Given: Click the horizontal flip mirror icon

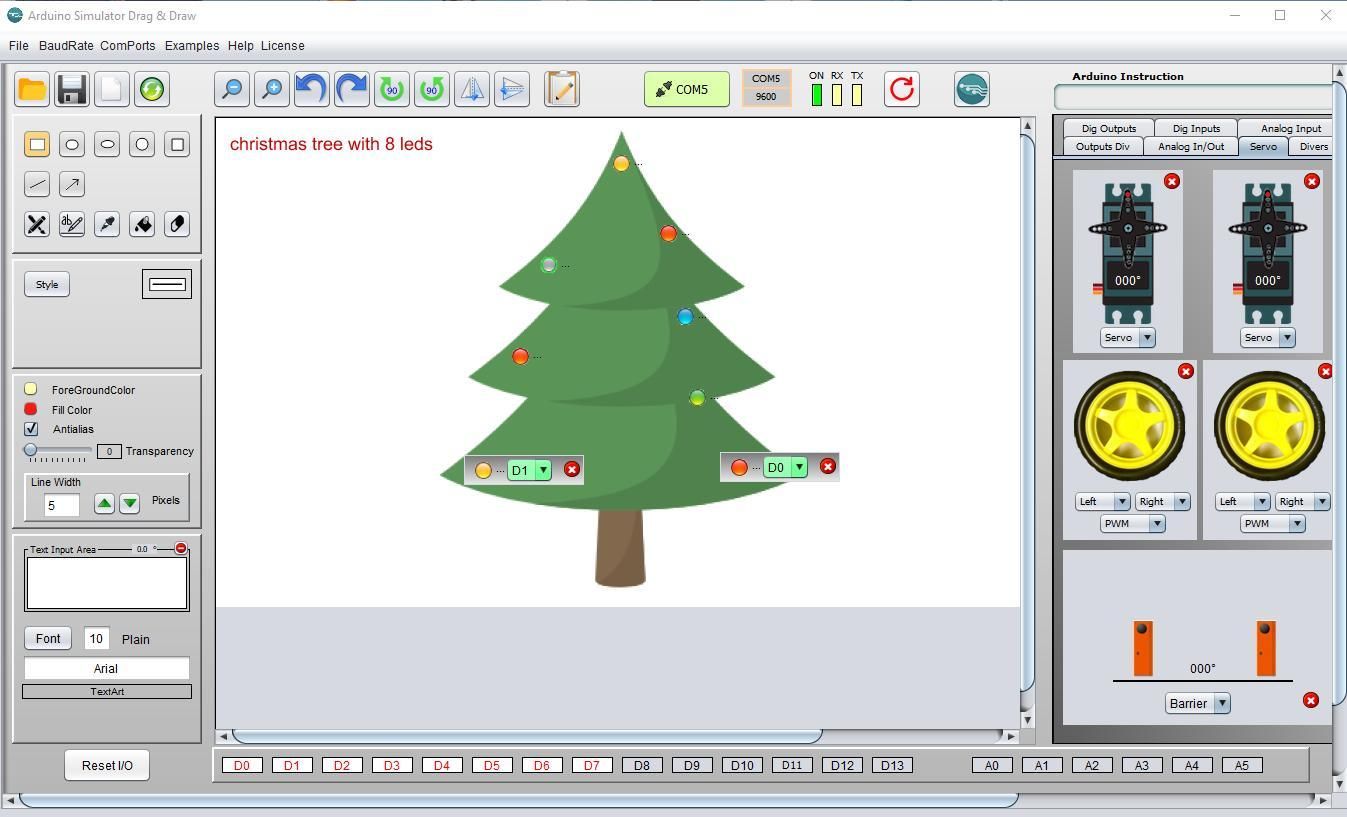Looking at the screenshot, I should tap(471, 89).
